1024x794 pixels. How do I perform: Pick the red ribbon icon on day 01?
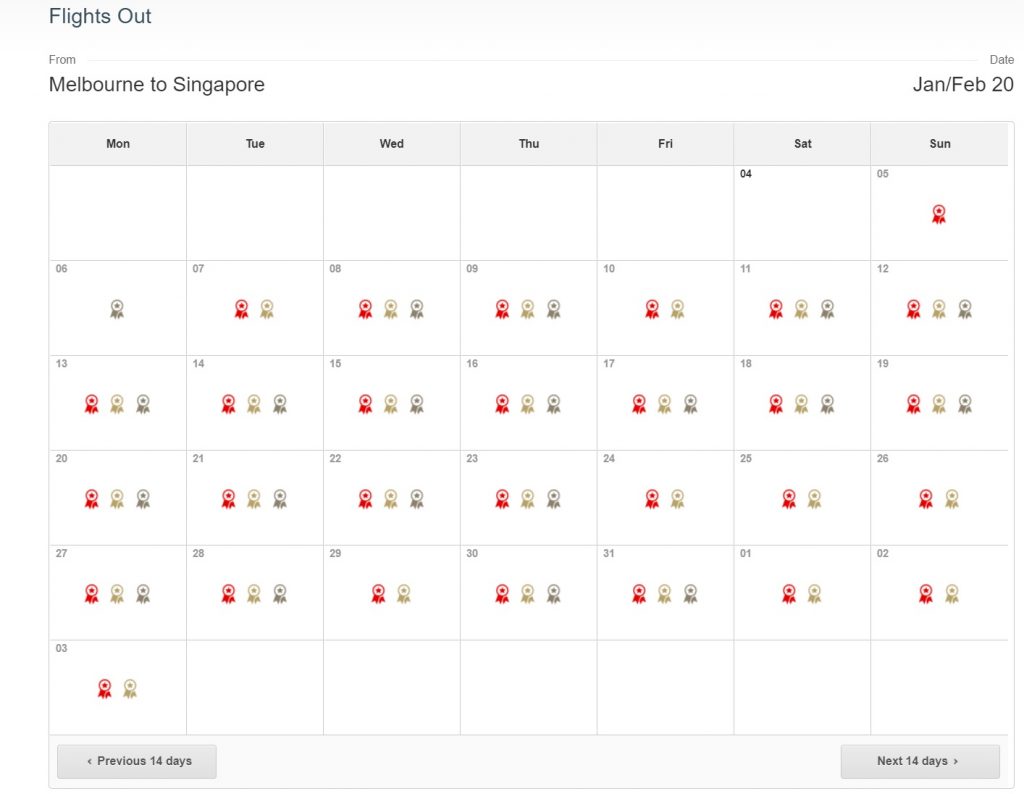pos(789,594)
